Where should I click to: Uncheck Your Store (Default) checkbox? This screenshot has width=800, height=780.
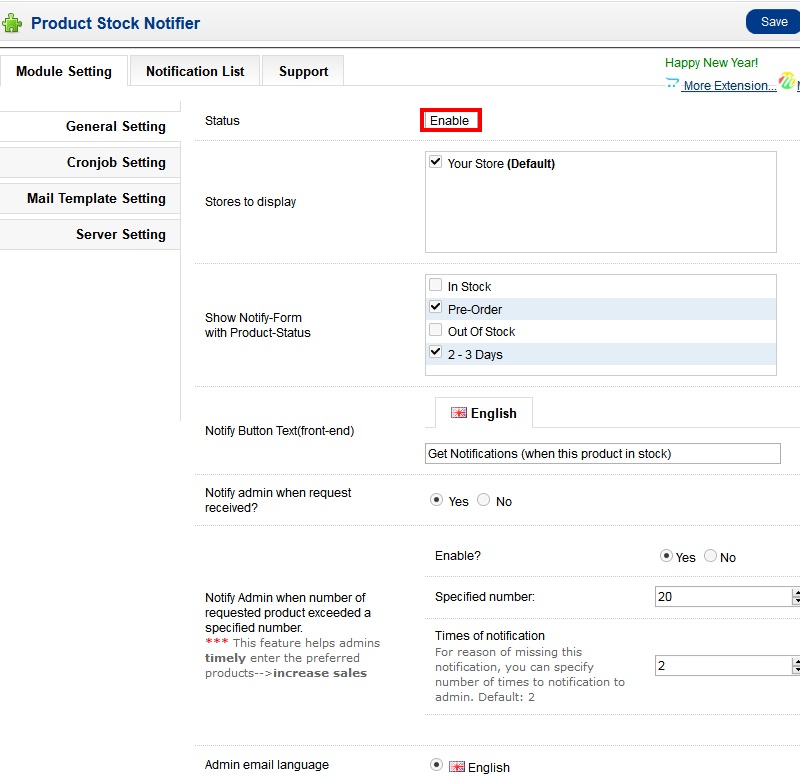click(x=435, y=162)
